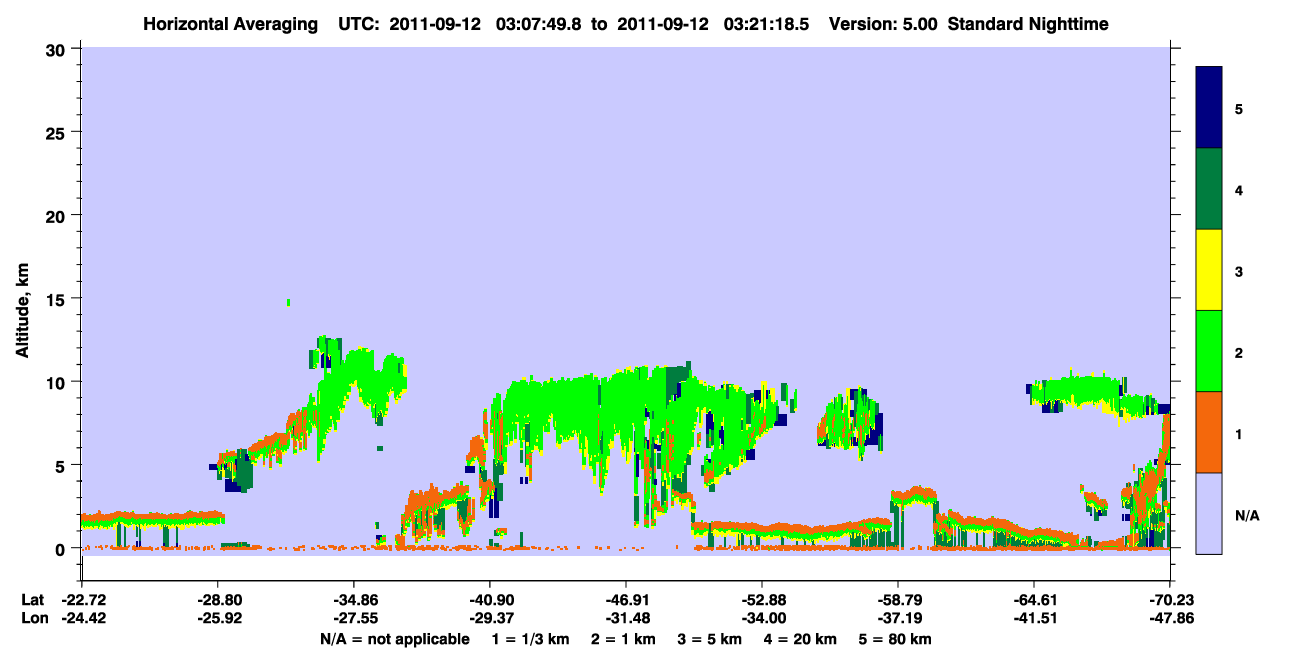The height and width of the screenshot is (667, 1300).
Task: Click the dark blue colorbar segment labeled 5
Action: pos(1209,107)
